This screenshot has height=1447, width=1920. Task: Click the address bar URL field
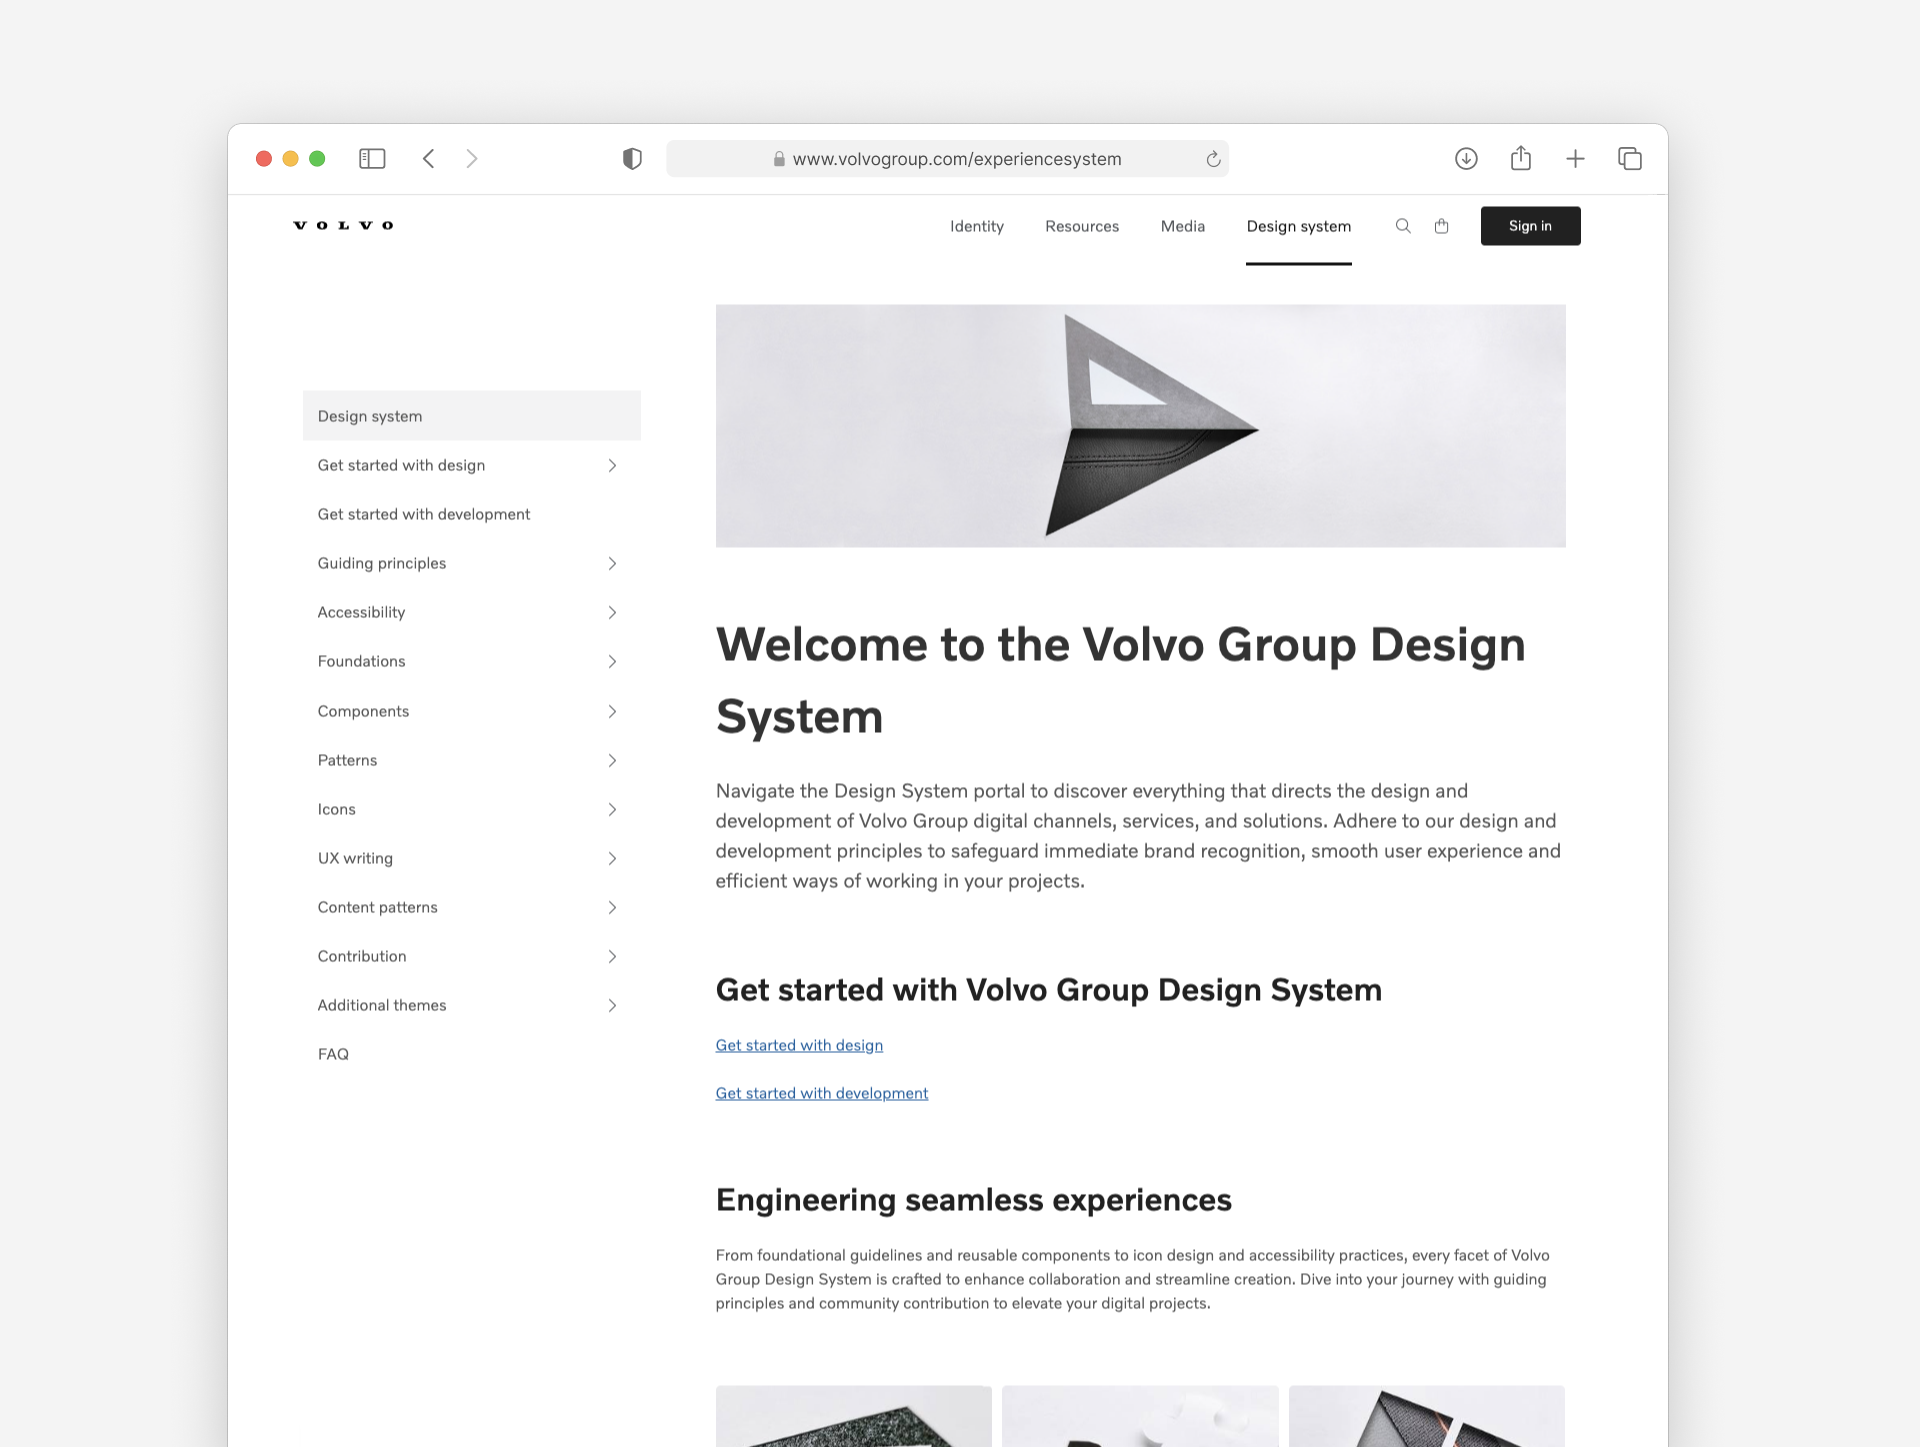[947, 159]
